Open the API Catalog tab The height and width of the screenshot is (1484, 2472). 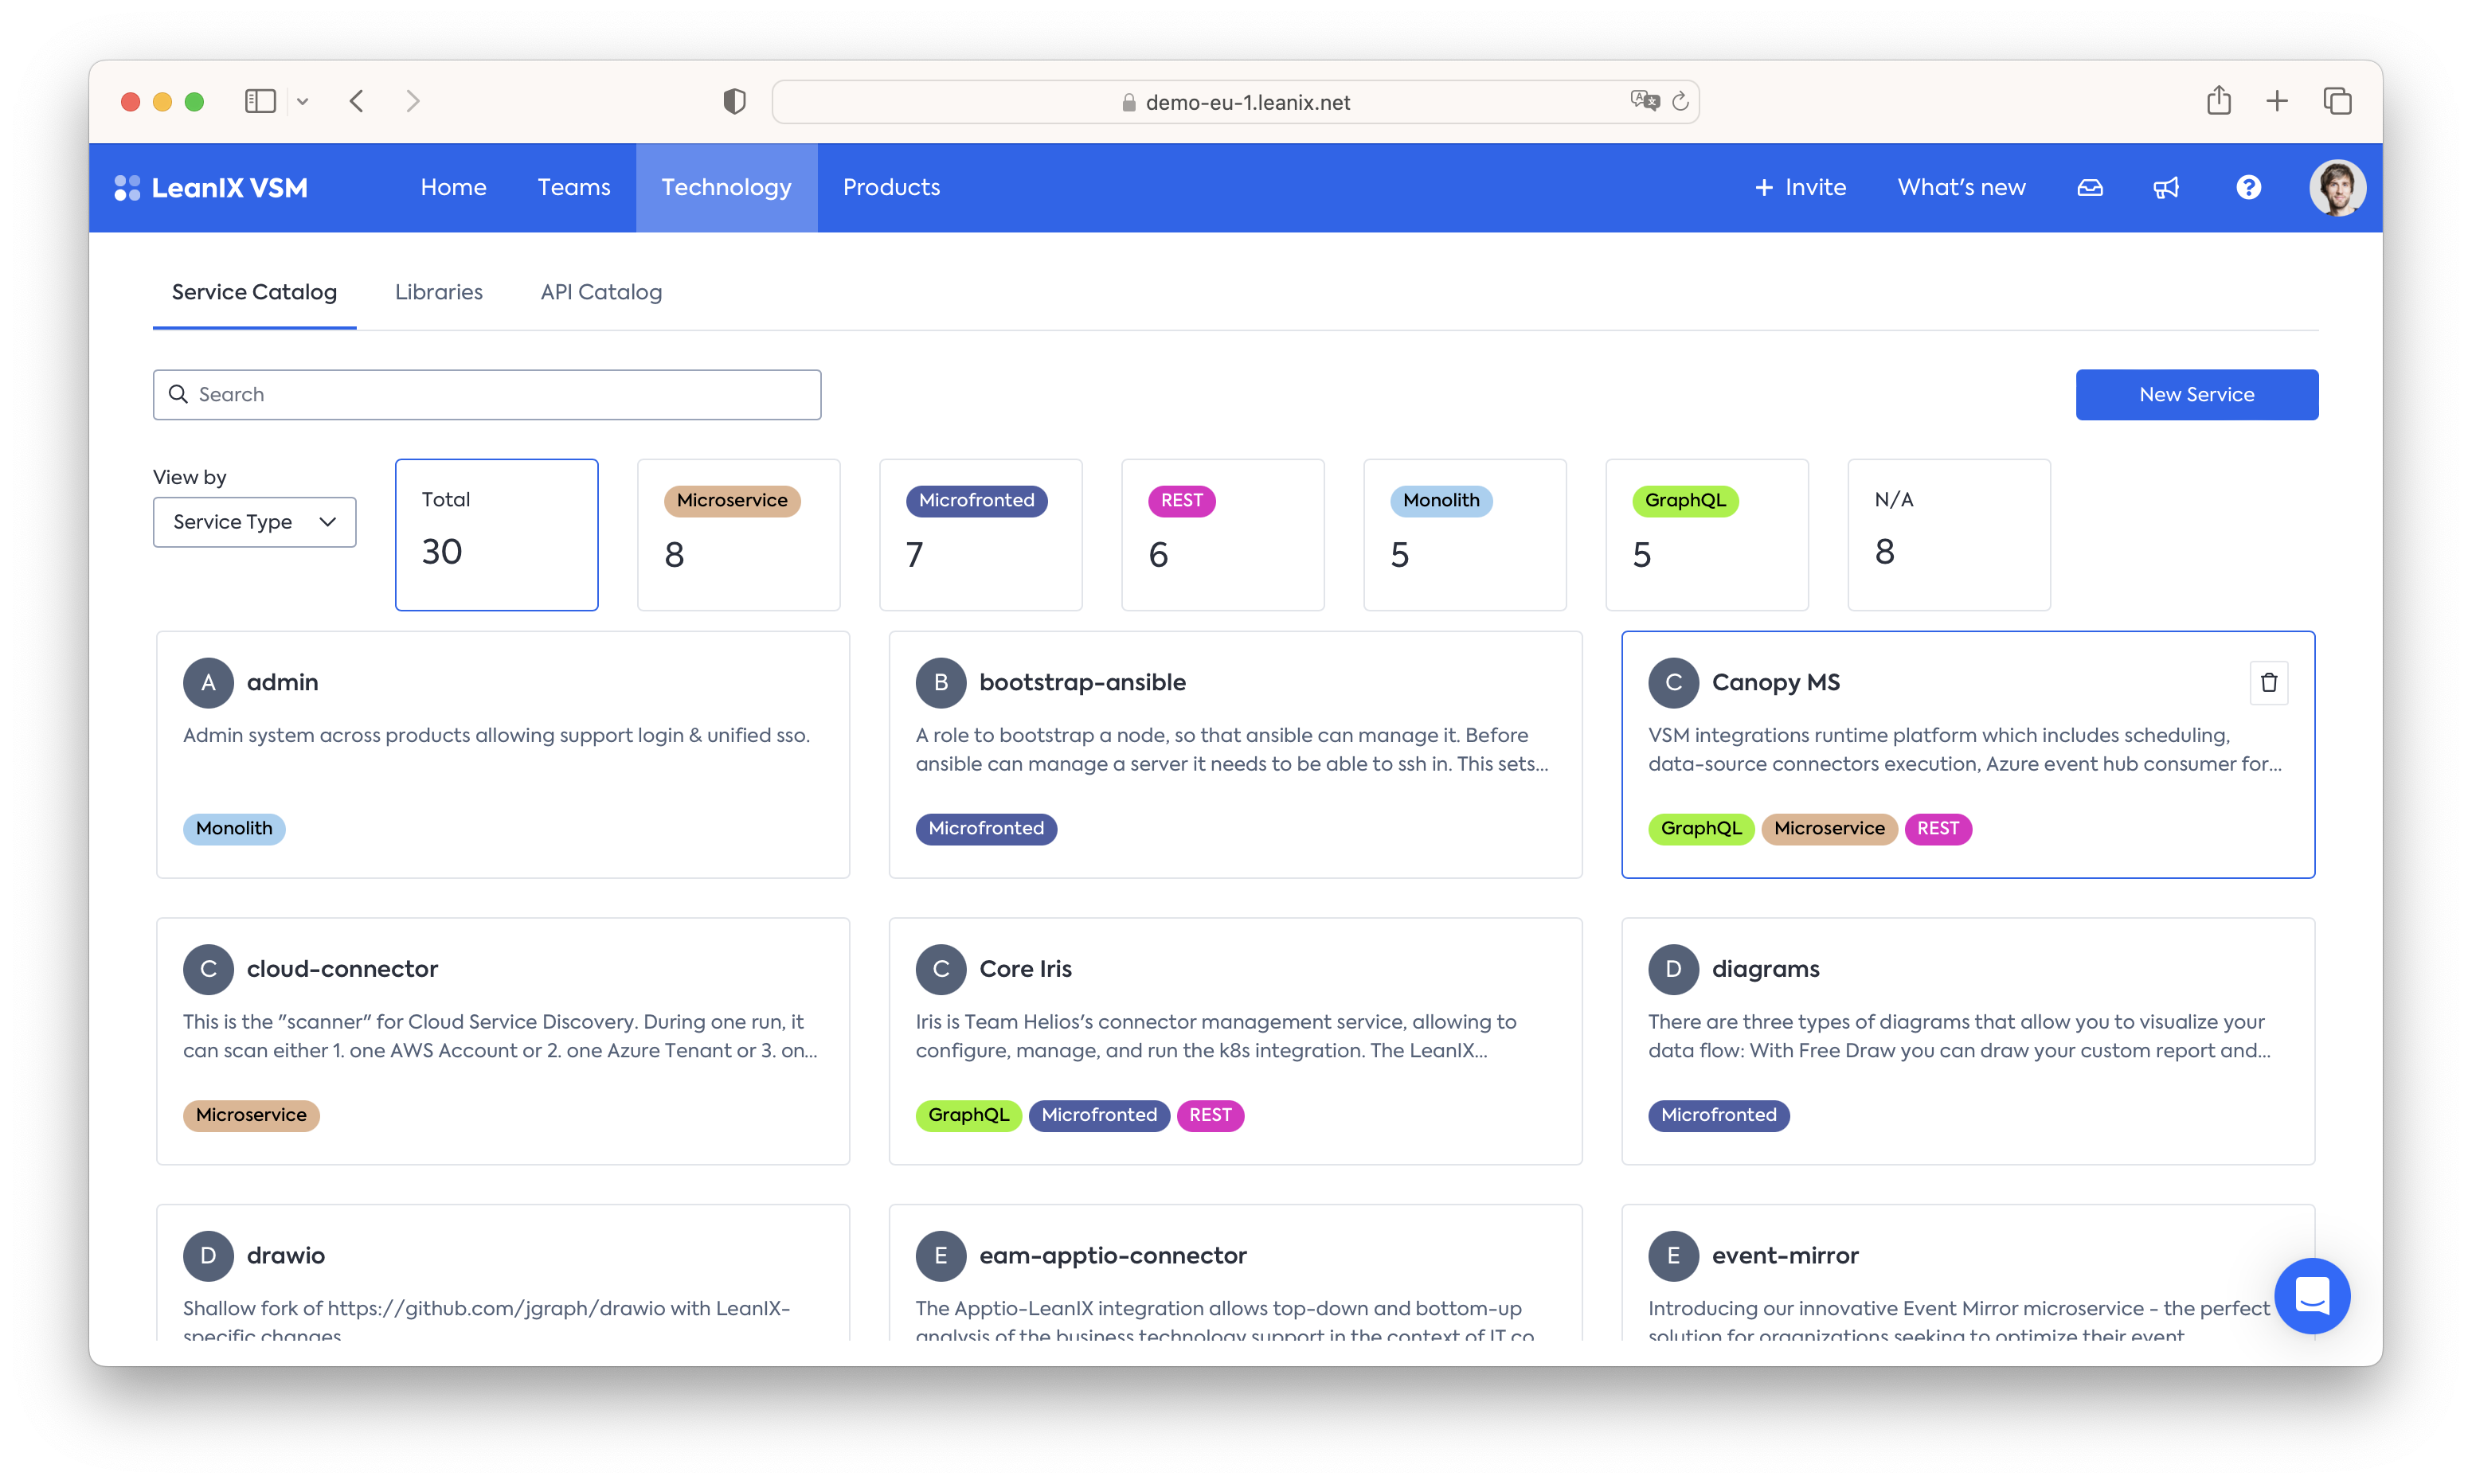click(601, 292)
